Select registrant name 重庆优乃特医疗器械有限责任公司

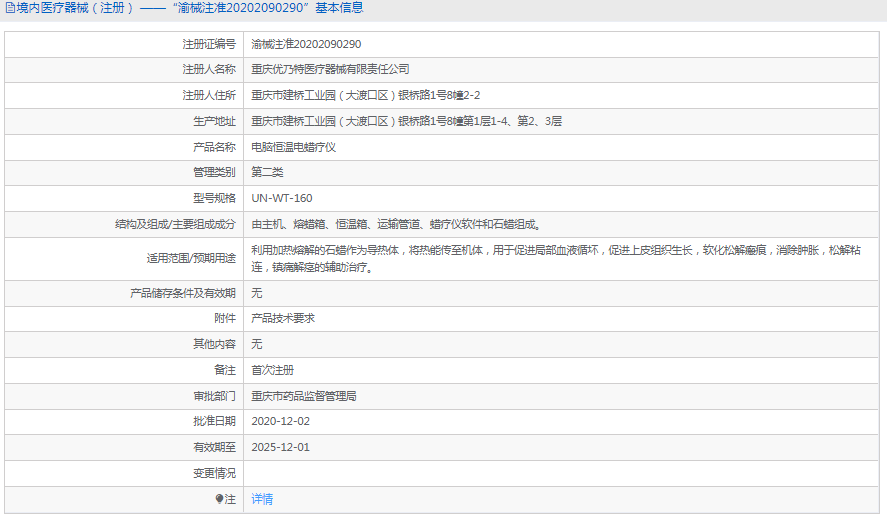click(330, 69)
